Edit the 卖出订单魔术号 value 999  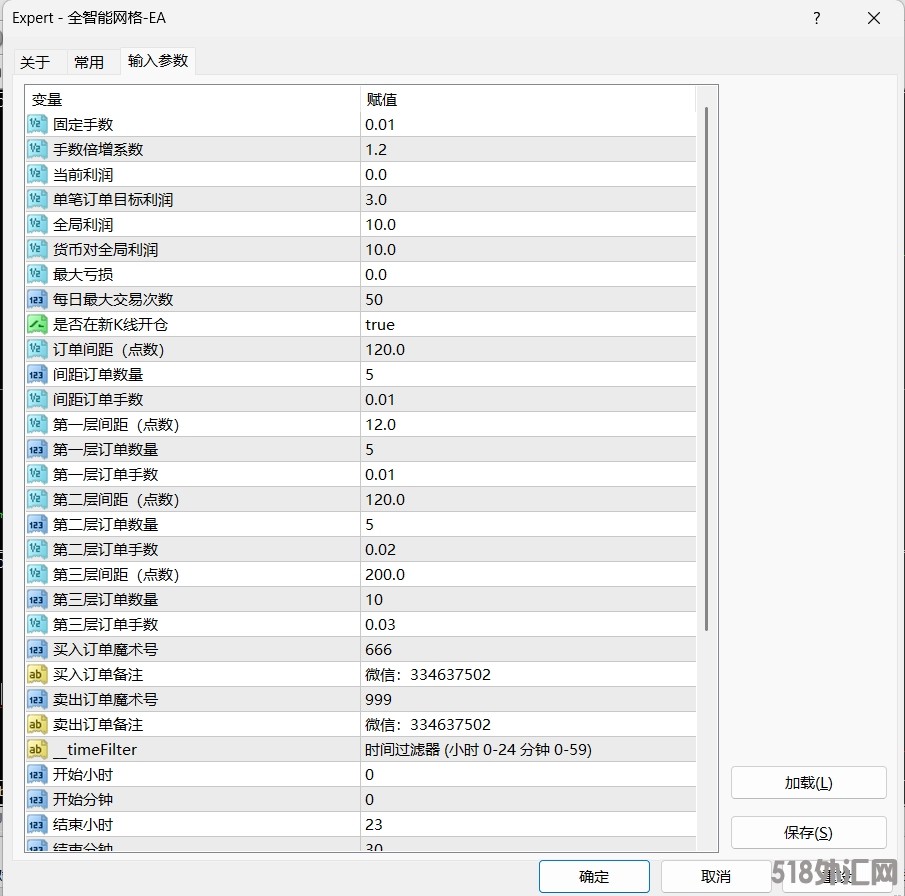[528, 699]
